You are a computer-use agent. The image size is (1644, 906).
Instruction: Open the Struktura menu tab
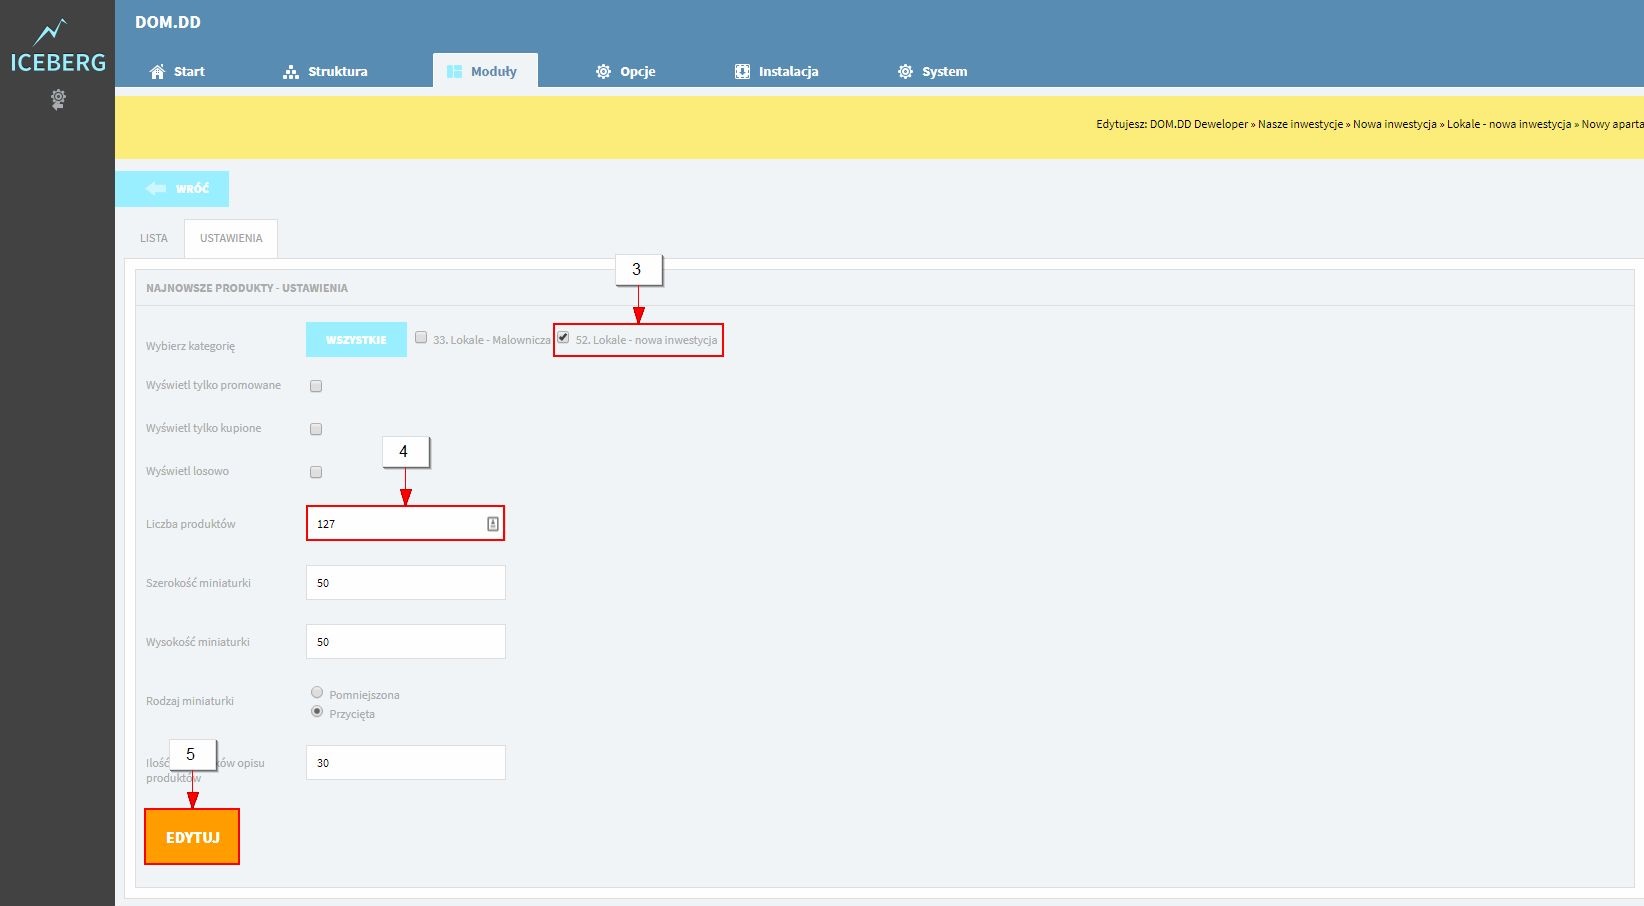pos(326,71)
